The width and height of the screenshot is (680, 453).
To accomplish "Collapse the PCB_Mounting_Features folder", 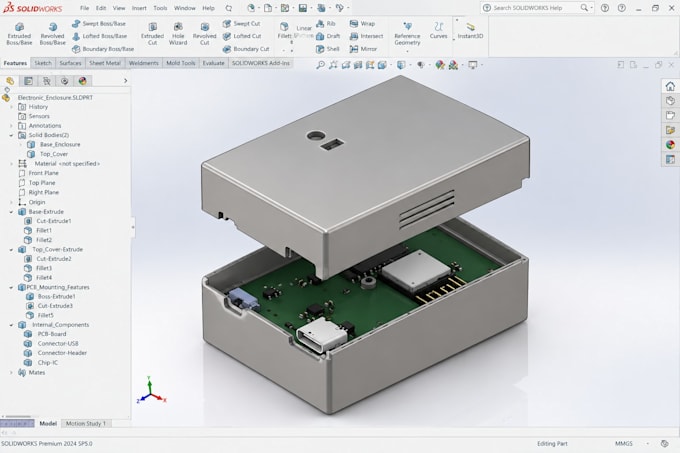I will [11, 287].
